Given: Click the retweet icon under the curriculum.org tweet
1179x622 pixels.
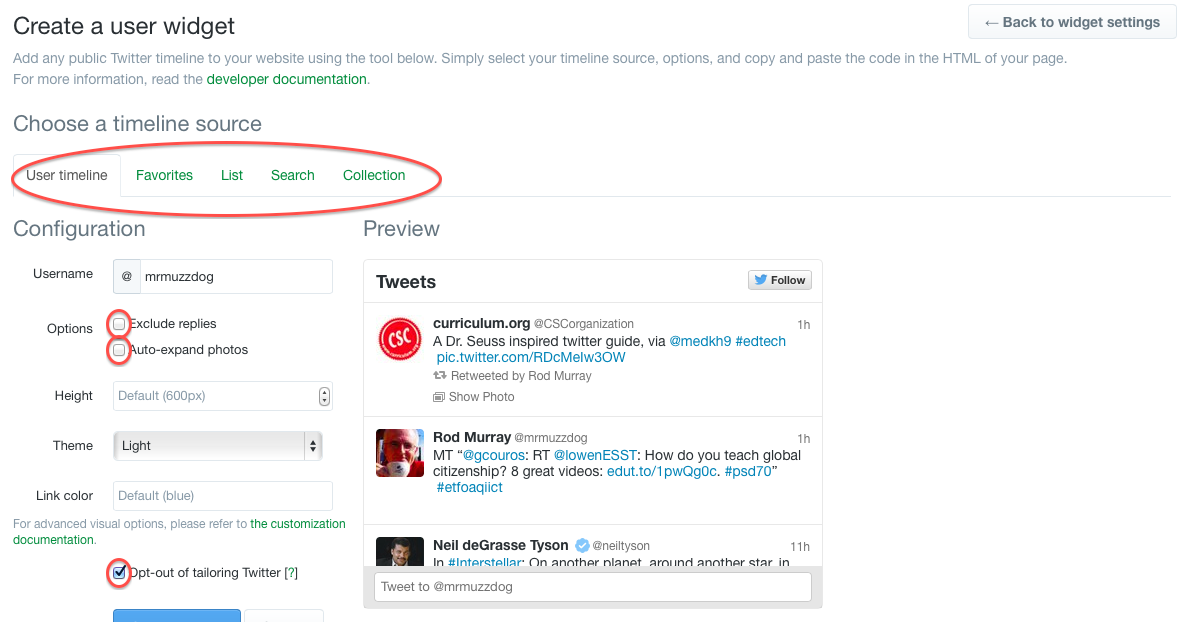Looking at the screenshot, I should [439, 376].
